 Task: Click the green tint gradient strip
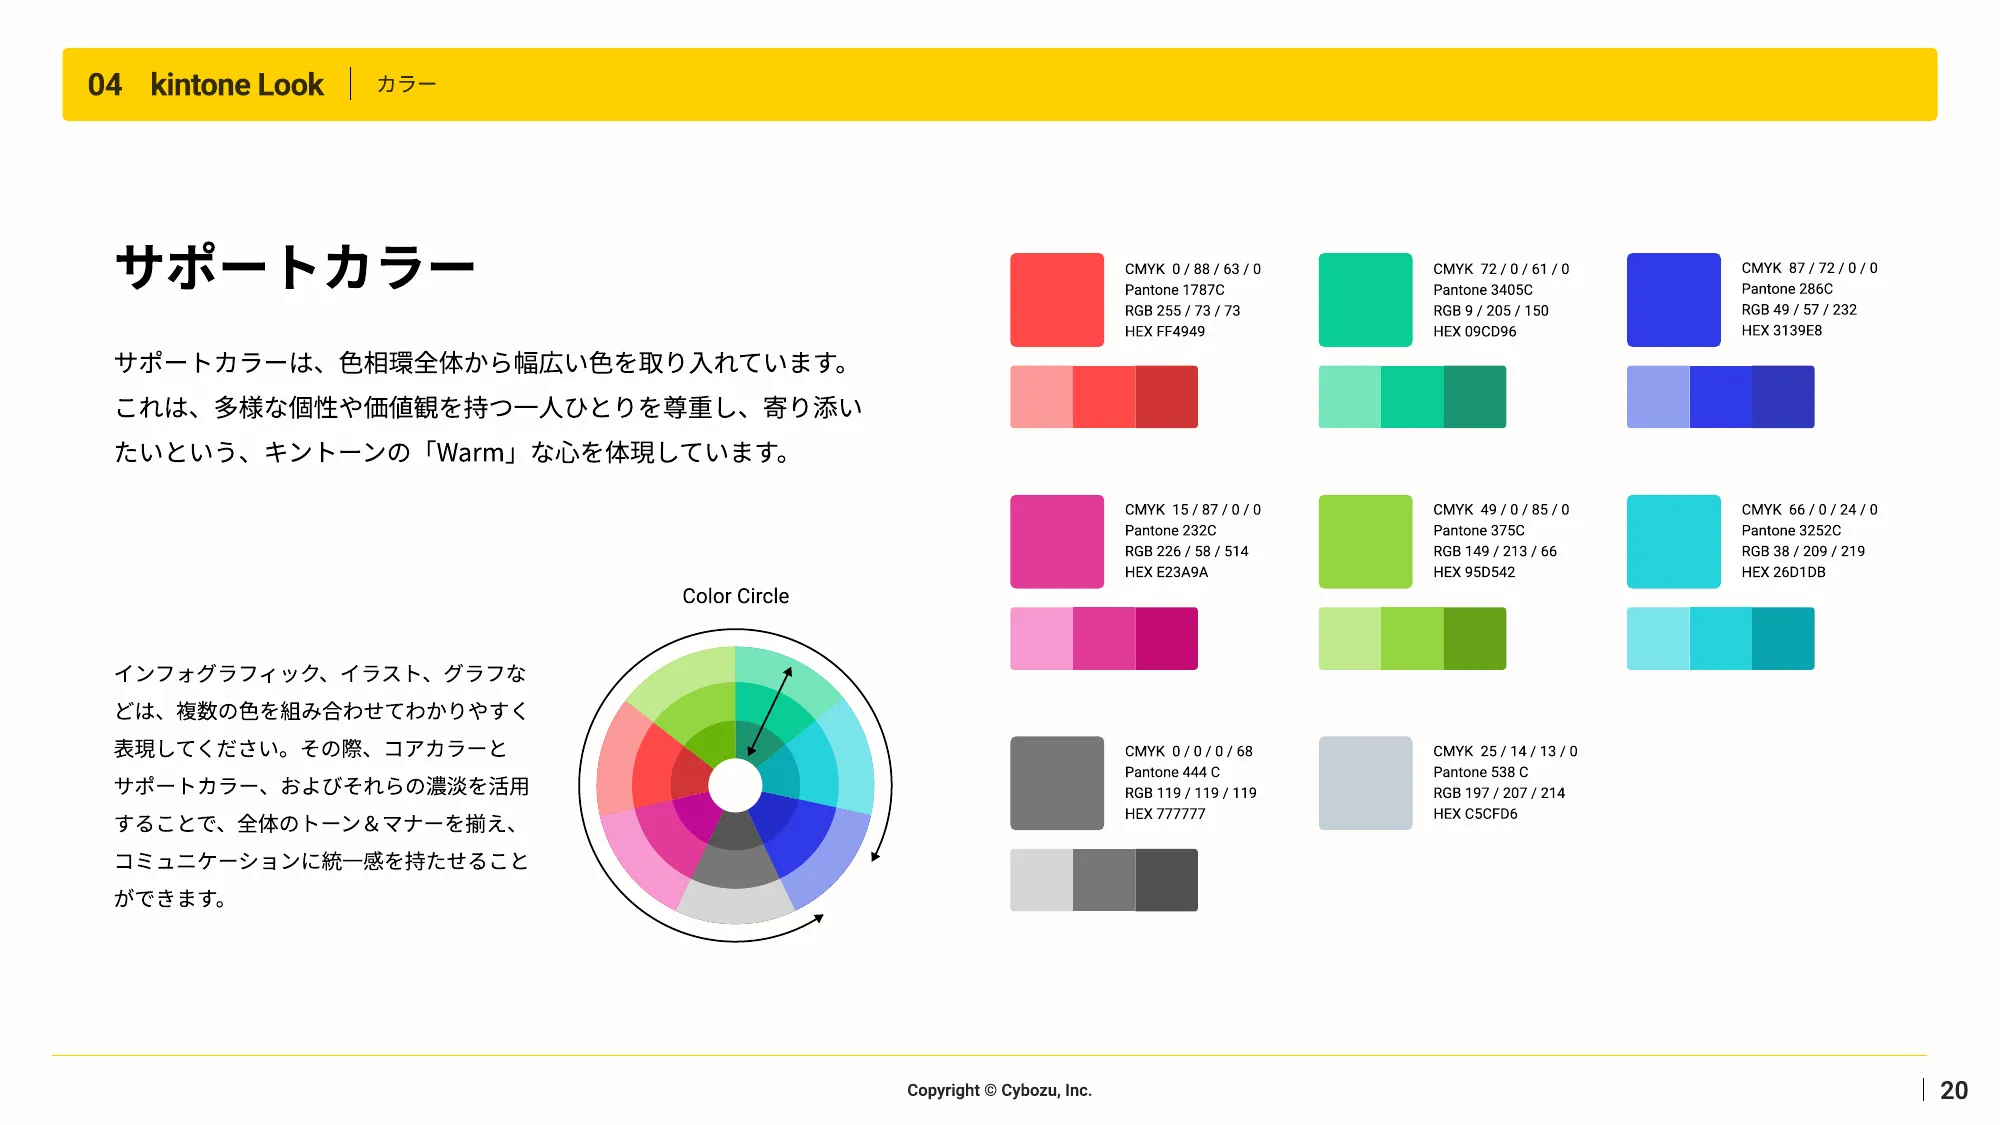1412,397
